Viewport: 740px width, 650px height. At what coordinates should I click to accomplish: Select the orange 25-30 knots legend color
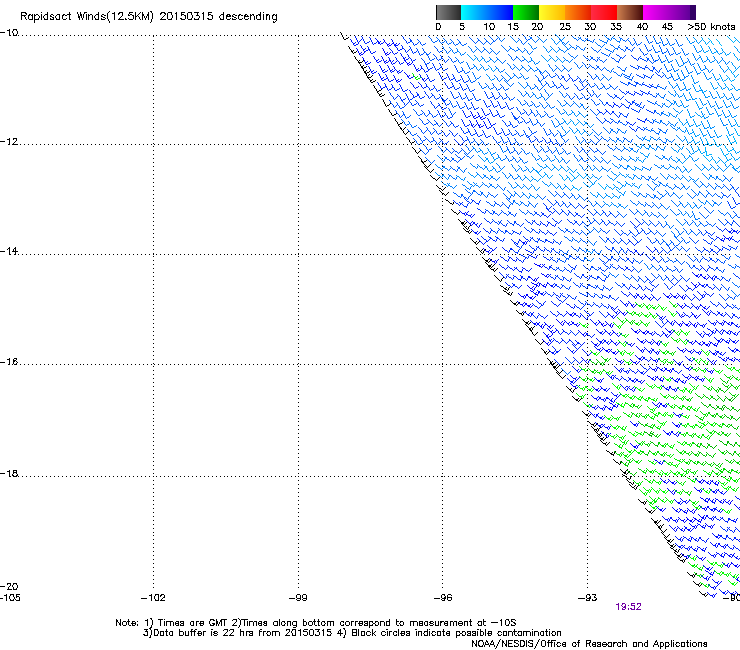click(x=578, y=12)
